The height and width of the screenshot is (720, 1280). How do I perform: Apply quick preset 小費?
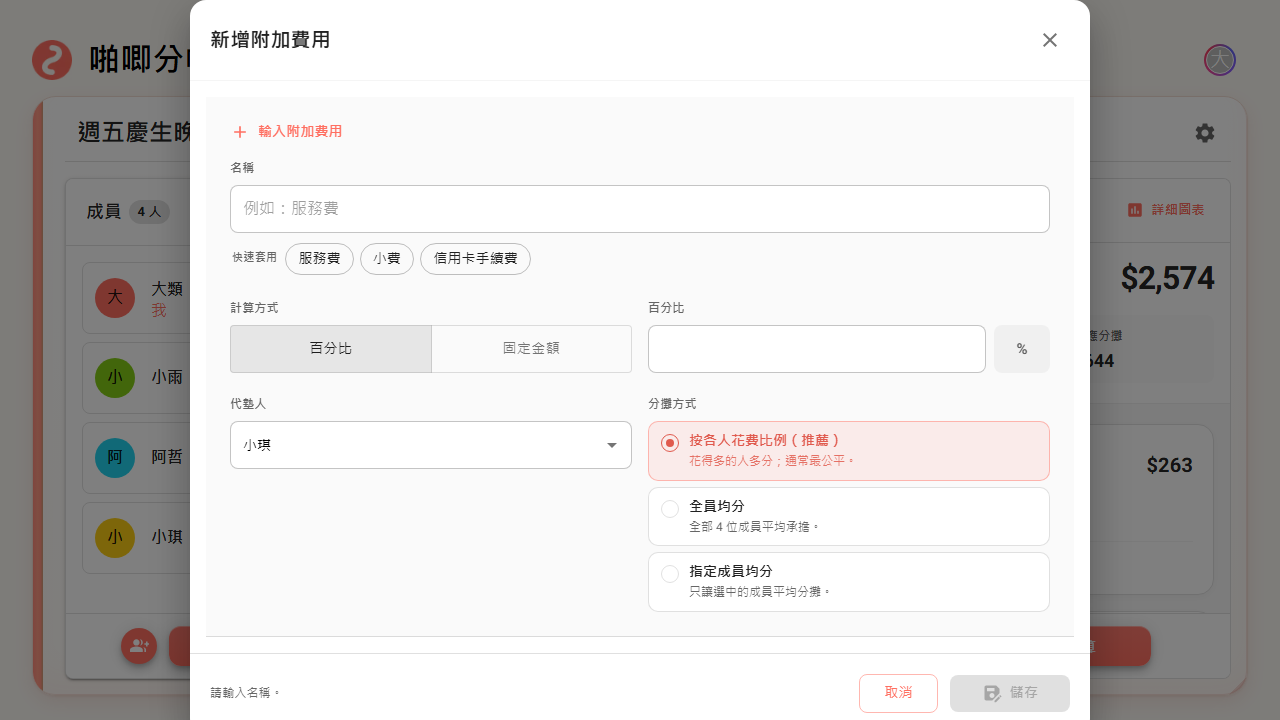[387, 258]
